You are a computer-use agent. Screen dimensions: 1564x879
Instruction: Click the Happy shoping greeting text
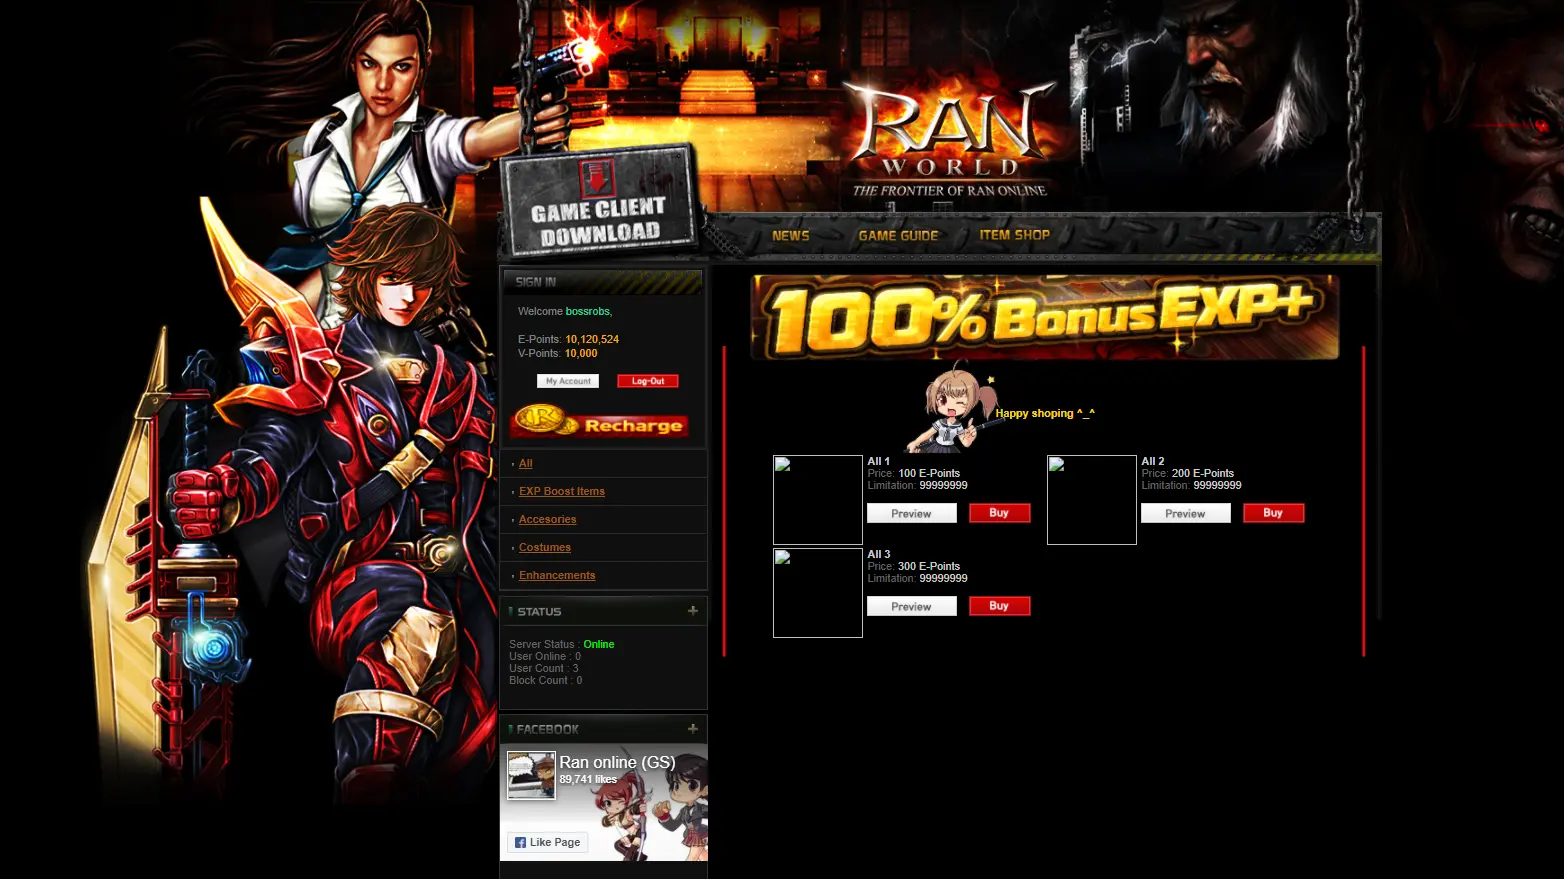[1045, 413]
